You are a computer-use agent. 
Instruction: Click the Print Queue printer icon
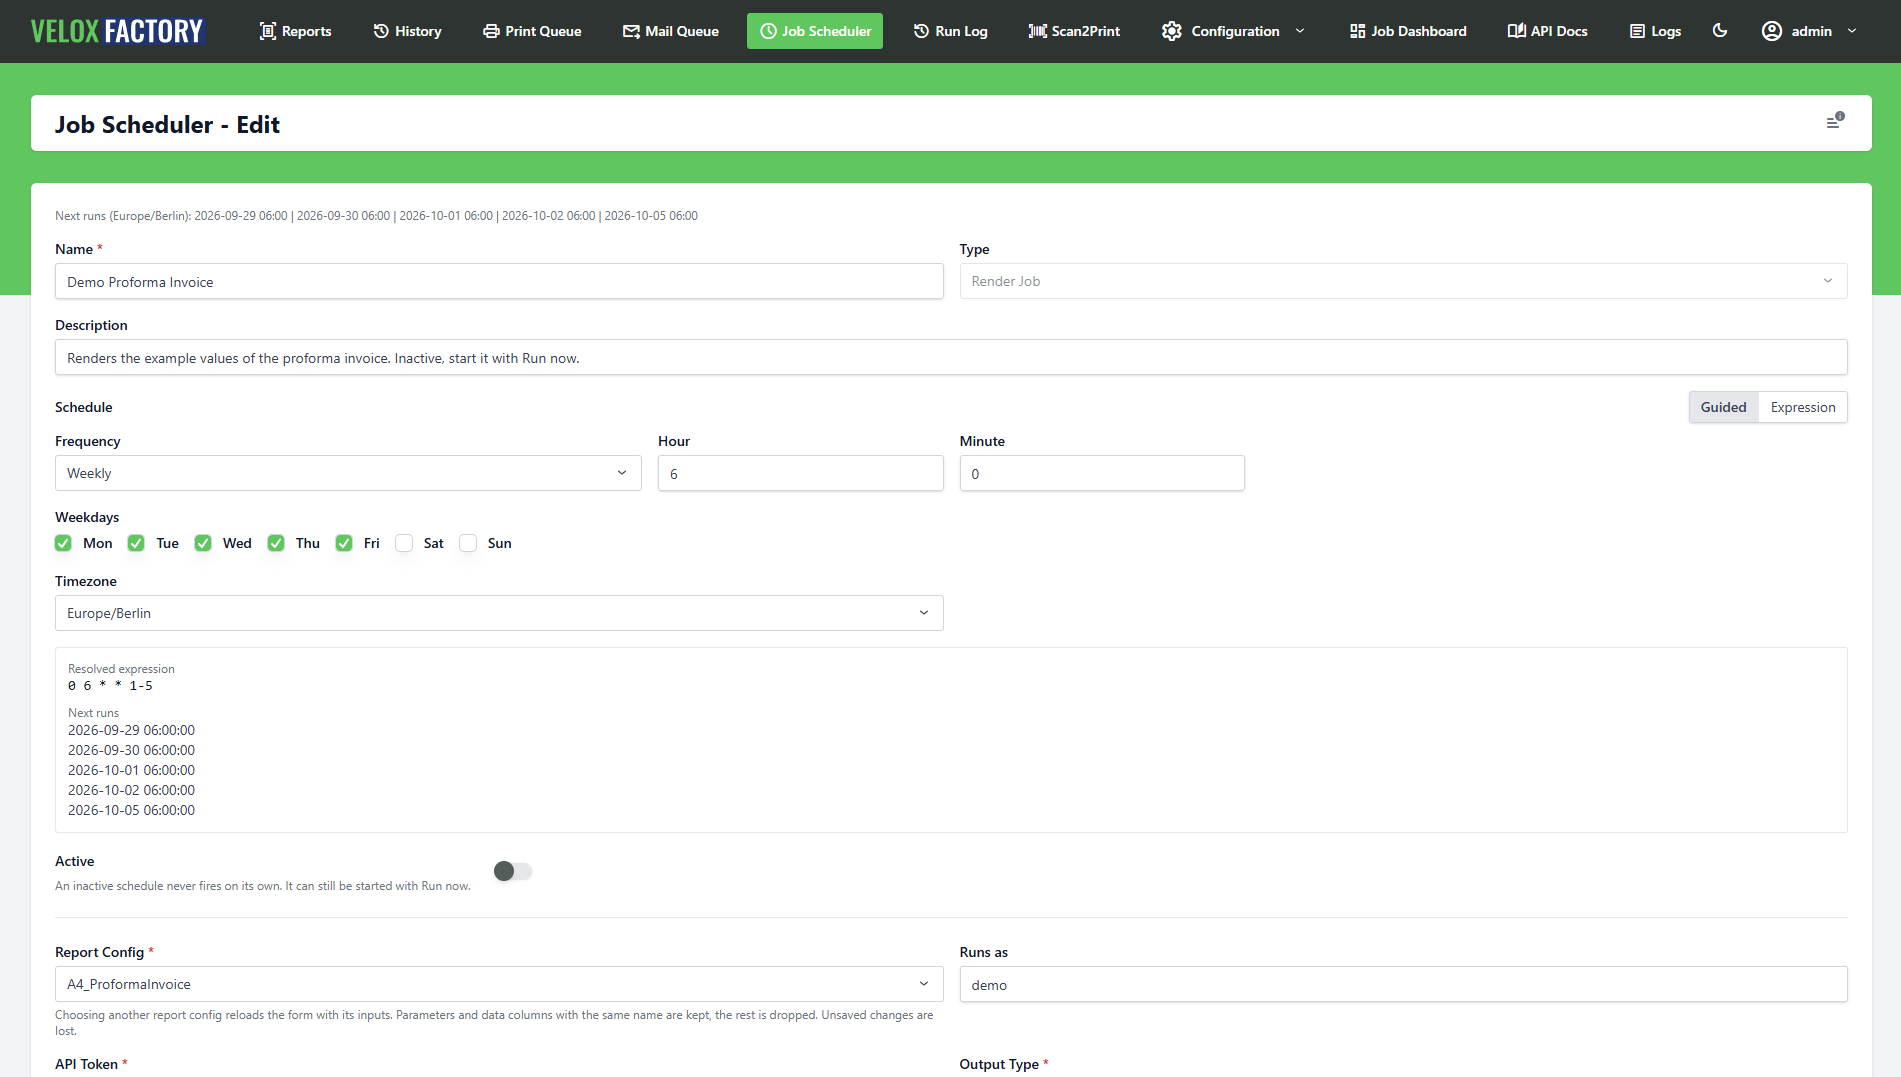pyautogui.click(x=491, y=31)
